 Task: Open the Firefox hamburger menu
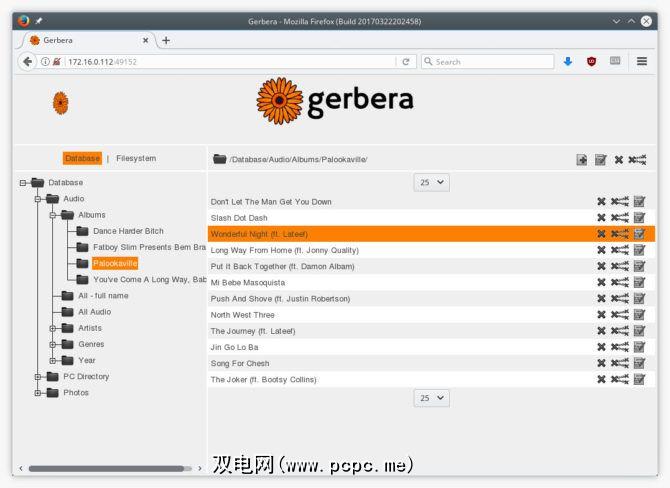641,62
